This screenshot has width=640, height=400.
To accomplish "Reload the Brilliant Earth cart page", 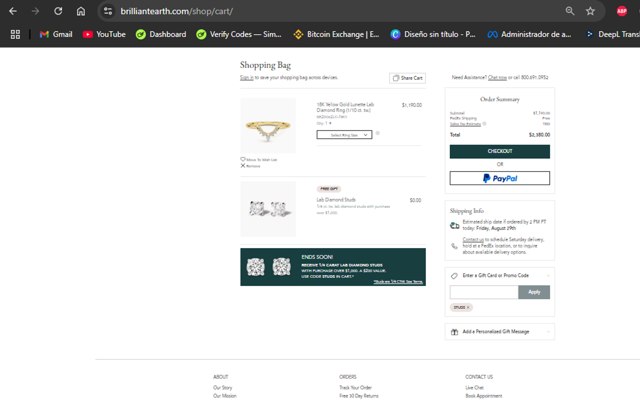I will pyautogui.click(x=58, y=11).
